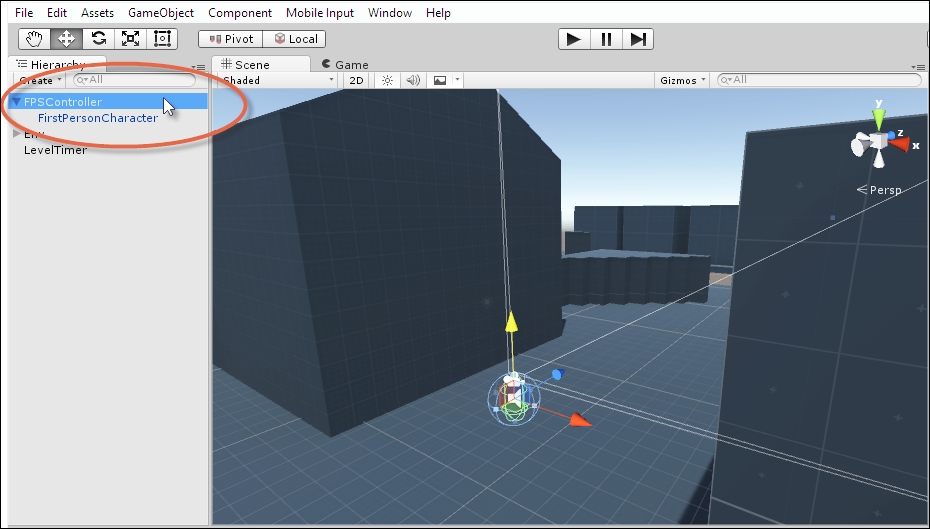Start Play mode with the play button
The height and width of the screenshot is (529, 930).
[x=574, y=39]
